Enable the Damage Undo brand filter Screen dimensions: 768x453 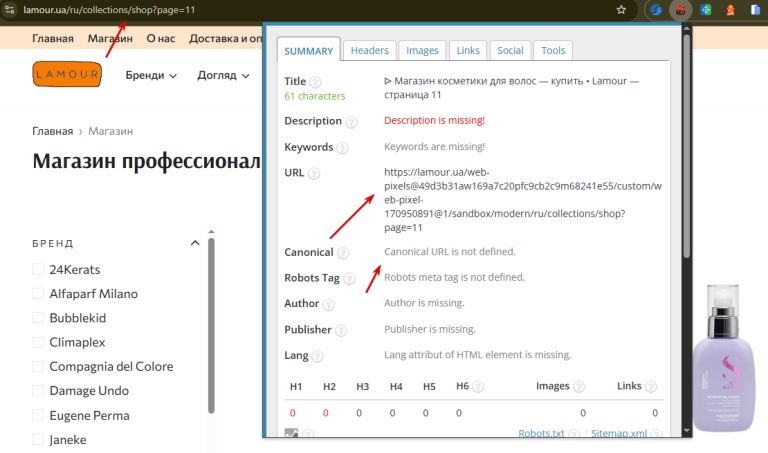point(38,390)
